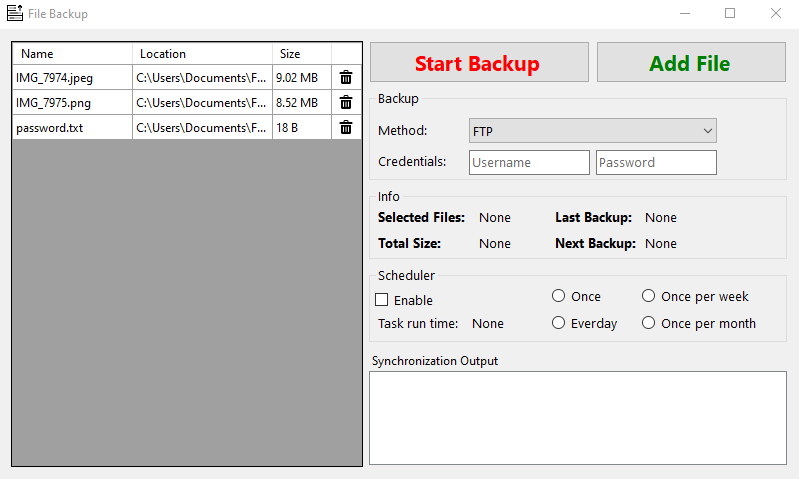Focus the Username input field
The width and height of the screenshot is (799, 479).
coord(529,162)
